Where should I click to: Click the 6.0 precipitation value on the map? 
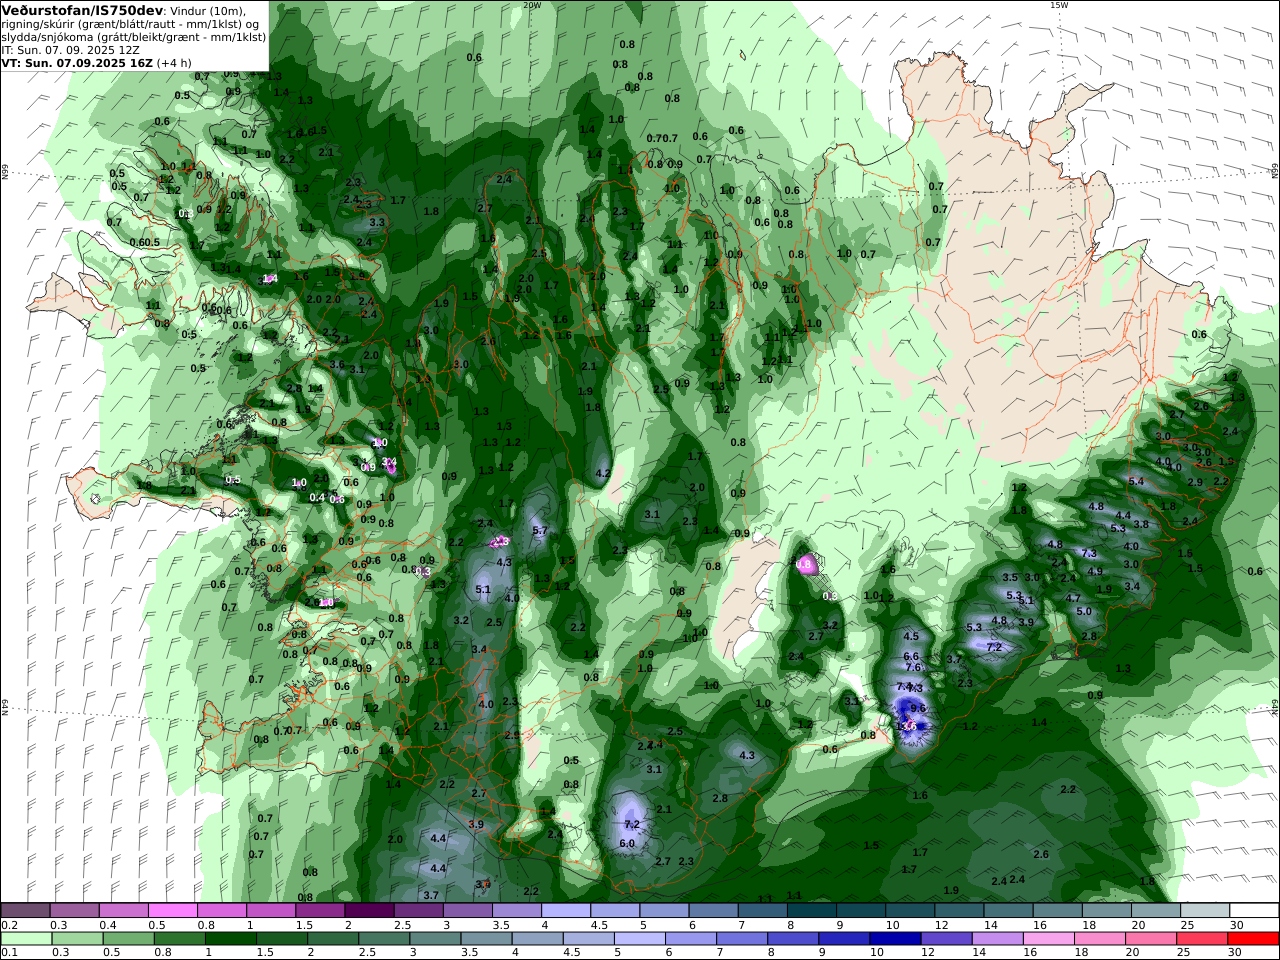click(627, 844)
